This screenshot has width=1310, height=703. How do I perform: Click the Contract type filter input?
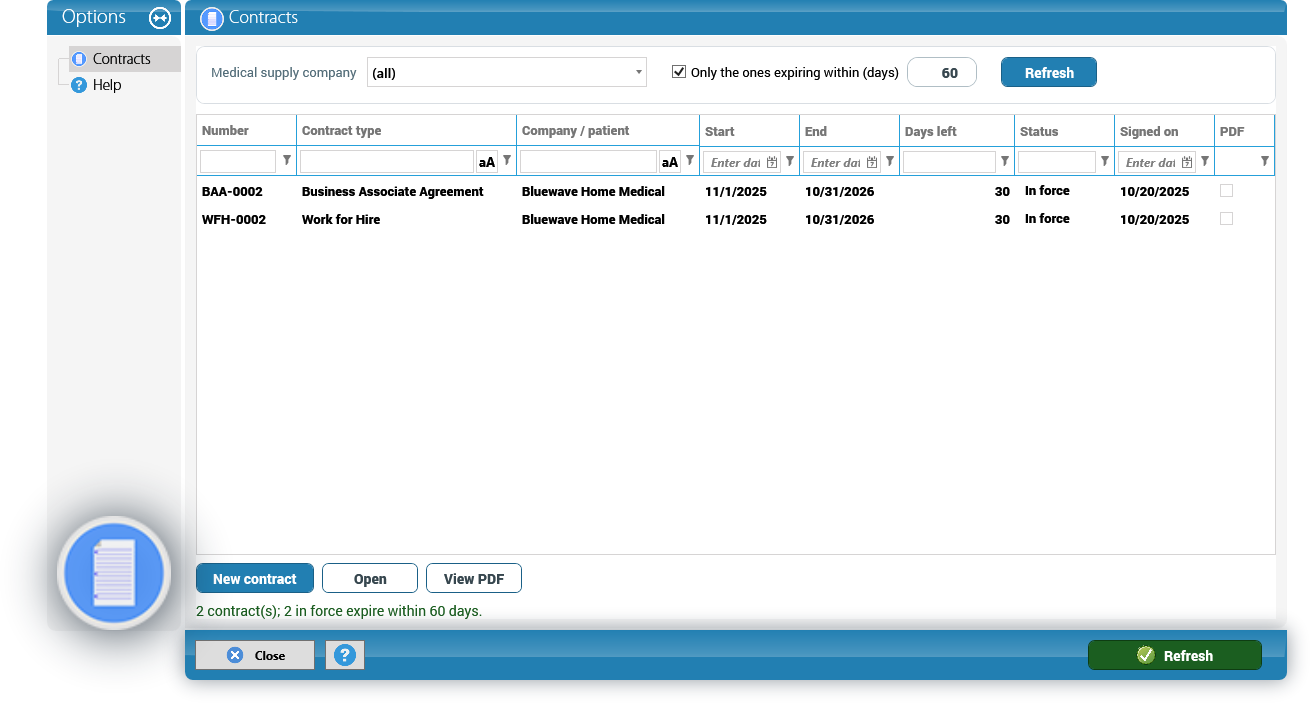387,162
